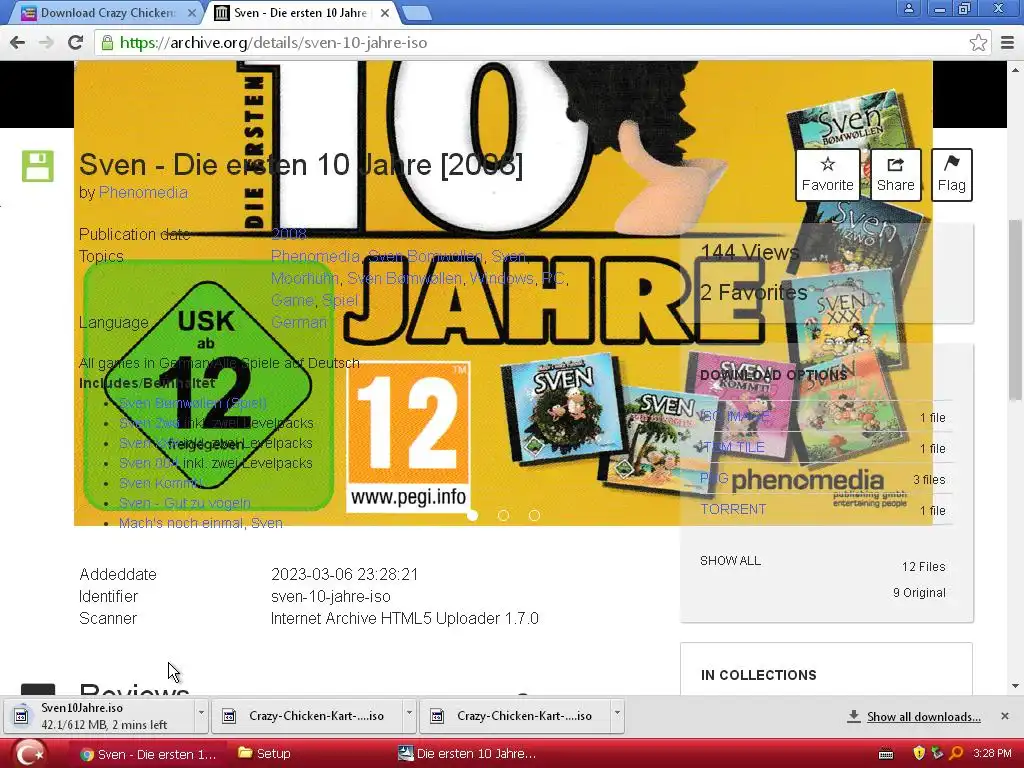Open a new browser tab
The height and width of the screenshot is (768, 1024).
(x=416, y=12)
